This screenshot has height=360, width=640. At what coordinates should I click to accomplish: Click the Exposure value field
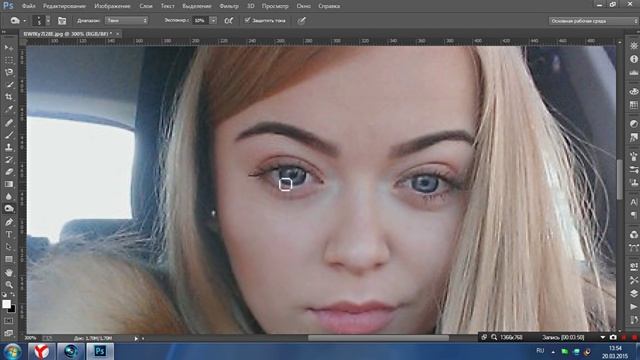pyautogui.click(x=200, y=20)
